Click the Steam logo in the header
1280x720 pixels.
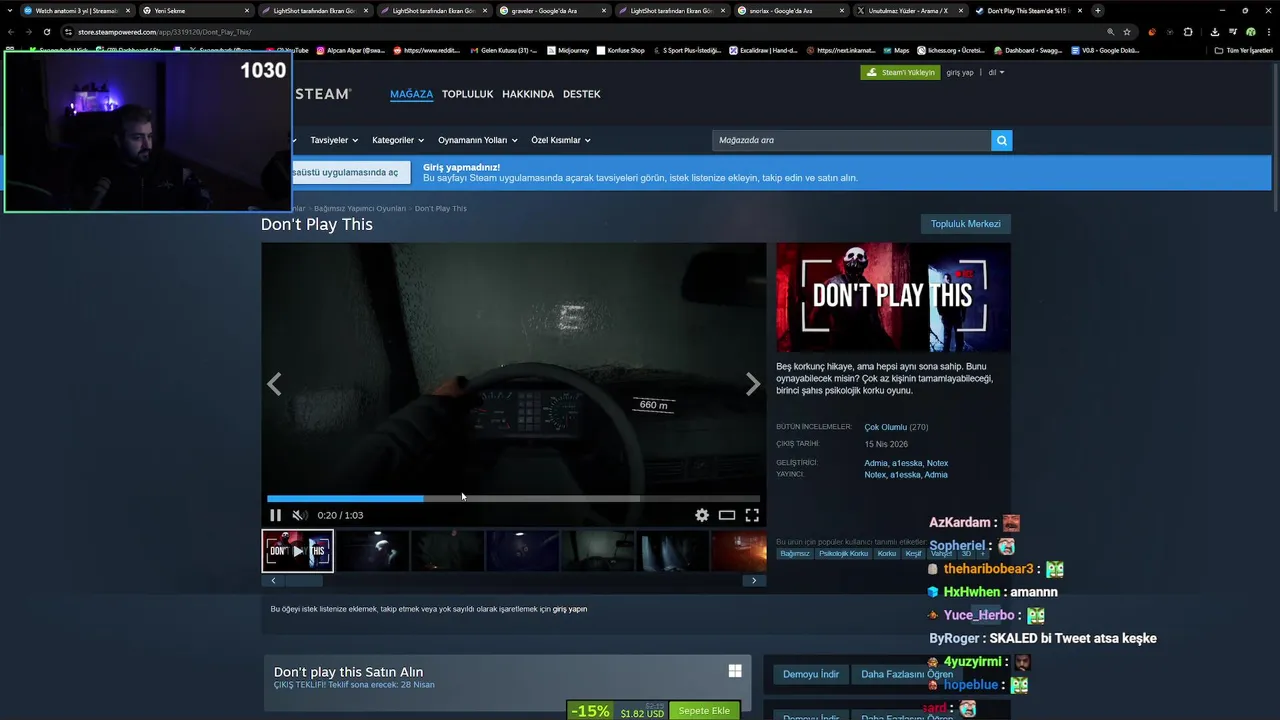tap(321, 94)
